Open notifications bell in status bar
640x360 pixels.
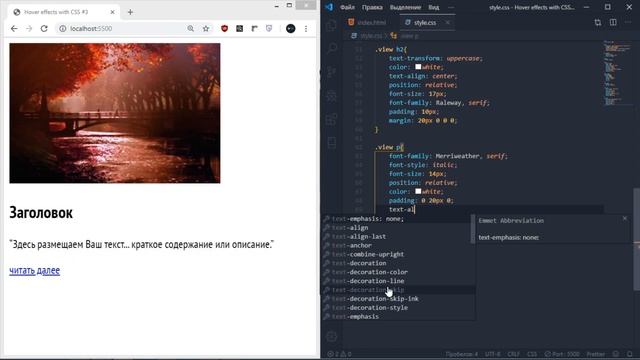pos(629,354)
